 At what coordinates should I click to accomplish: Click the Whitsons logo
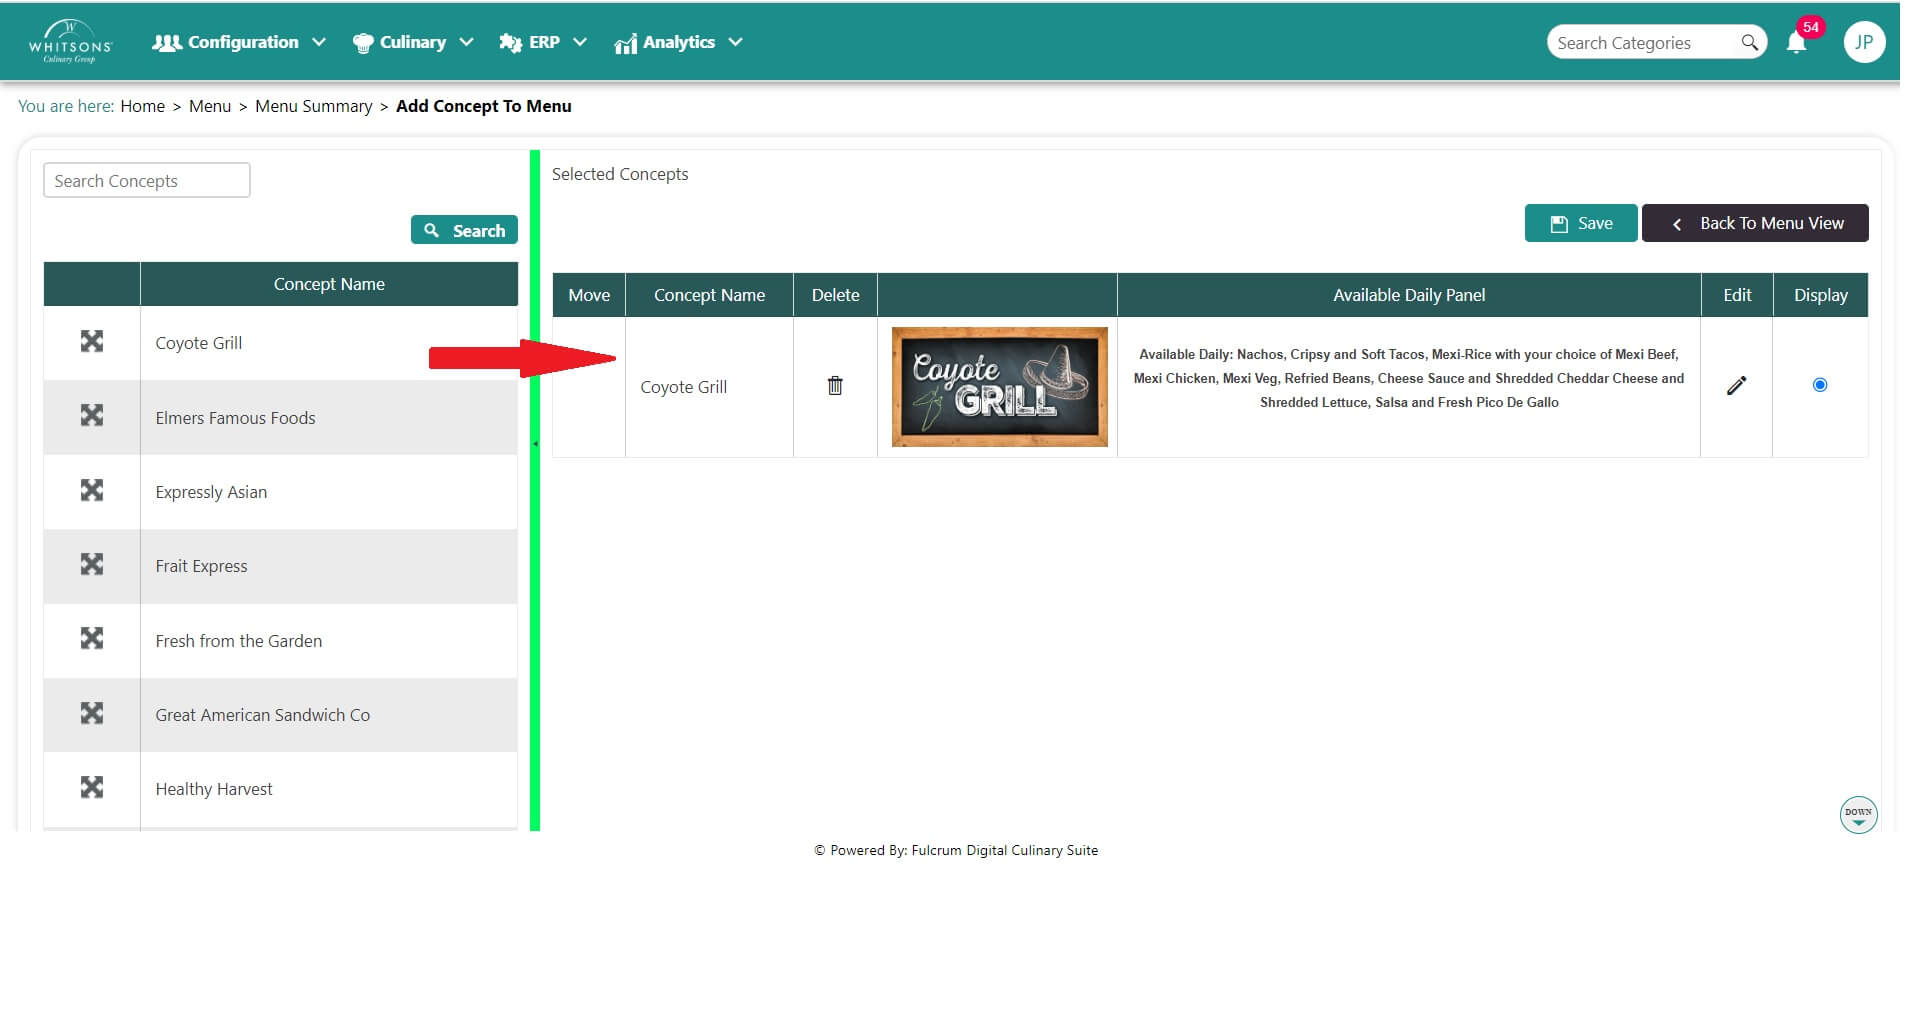click(70, 42)
